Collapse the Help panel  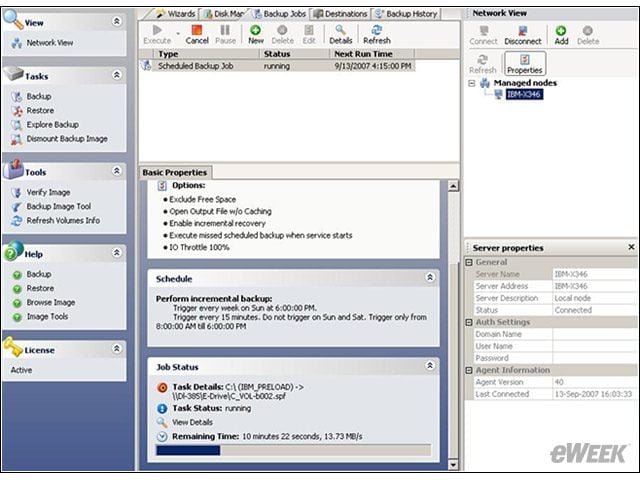[x=117, y=253]
